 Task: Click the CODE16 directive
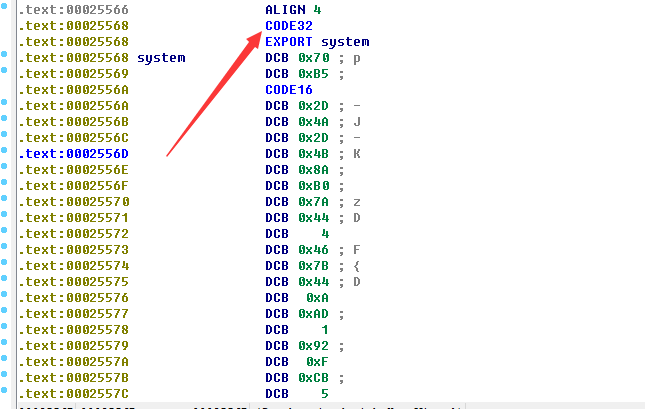(x=288, y=90)
